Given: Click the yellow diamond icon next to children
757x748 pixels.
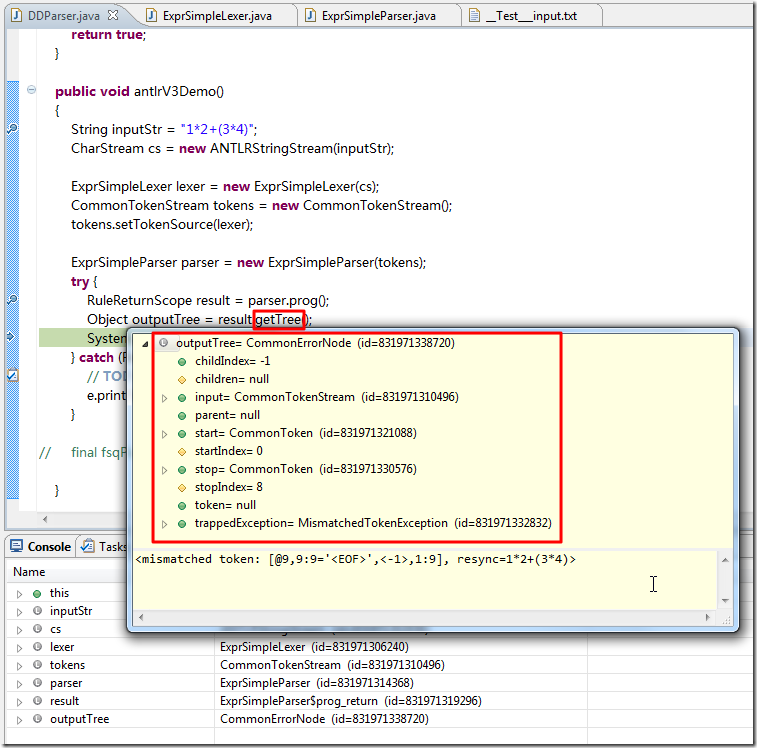Looking at the screenshot, I should coord(182,380).
